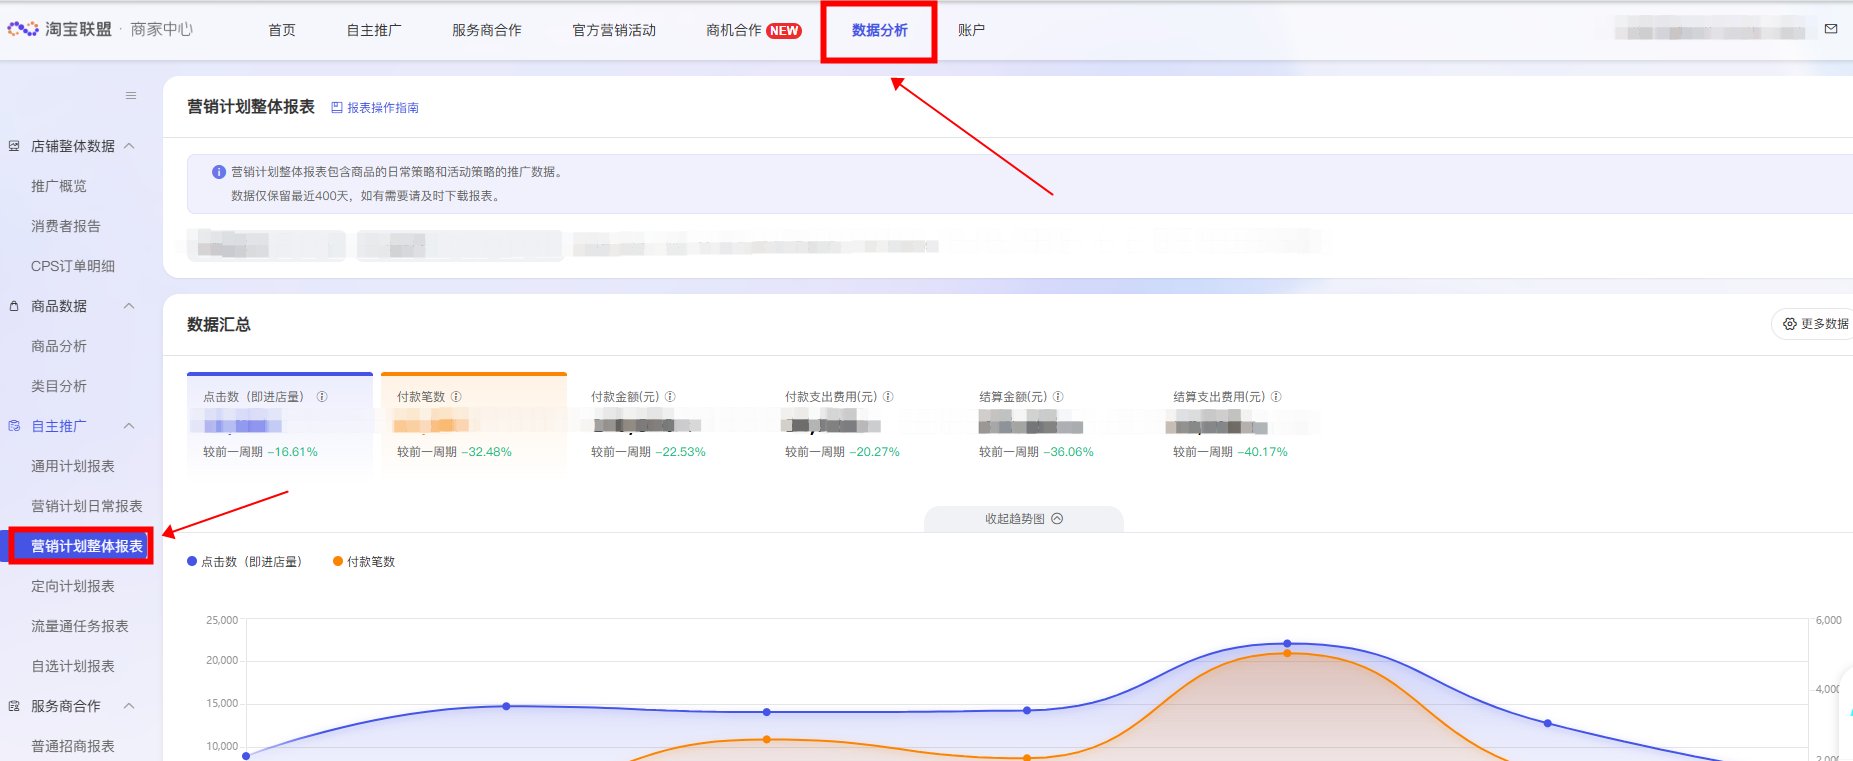Switch to 官方营销活动 tab
This screenshot has height=761, width=1853.
[614, 30]
